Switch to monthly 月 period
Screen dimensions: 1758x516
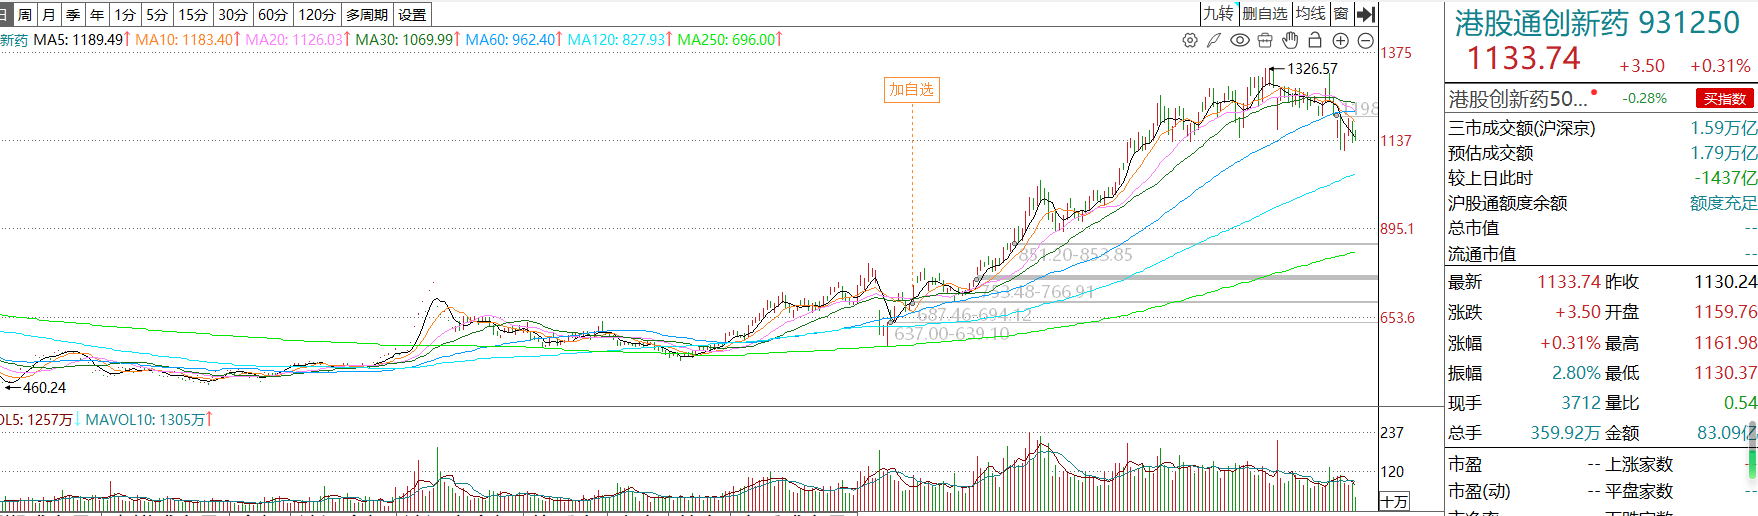tap(49, 15)
